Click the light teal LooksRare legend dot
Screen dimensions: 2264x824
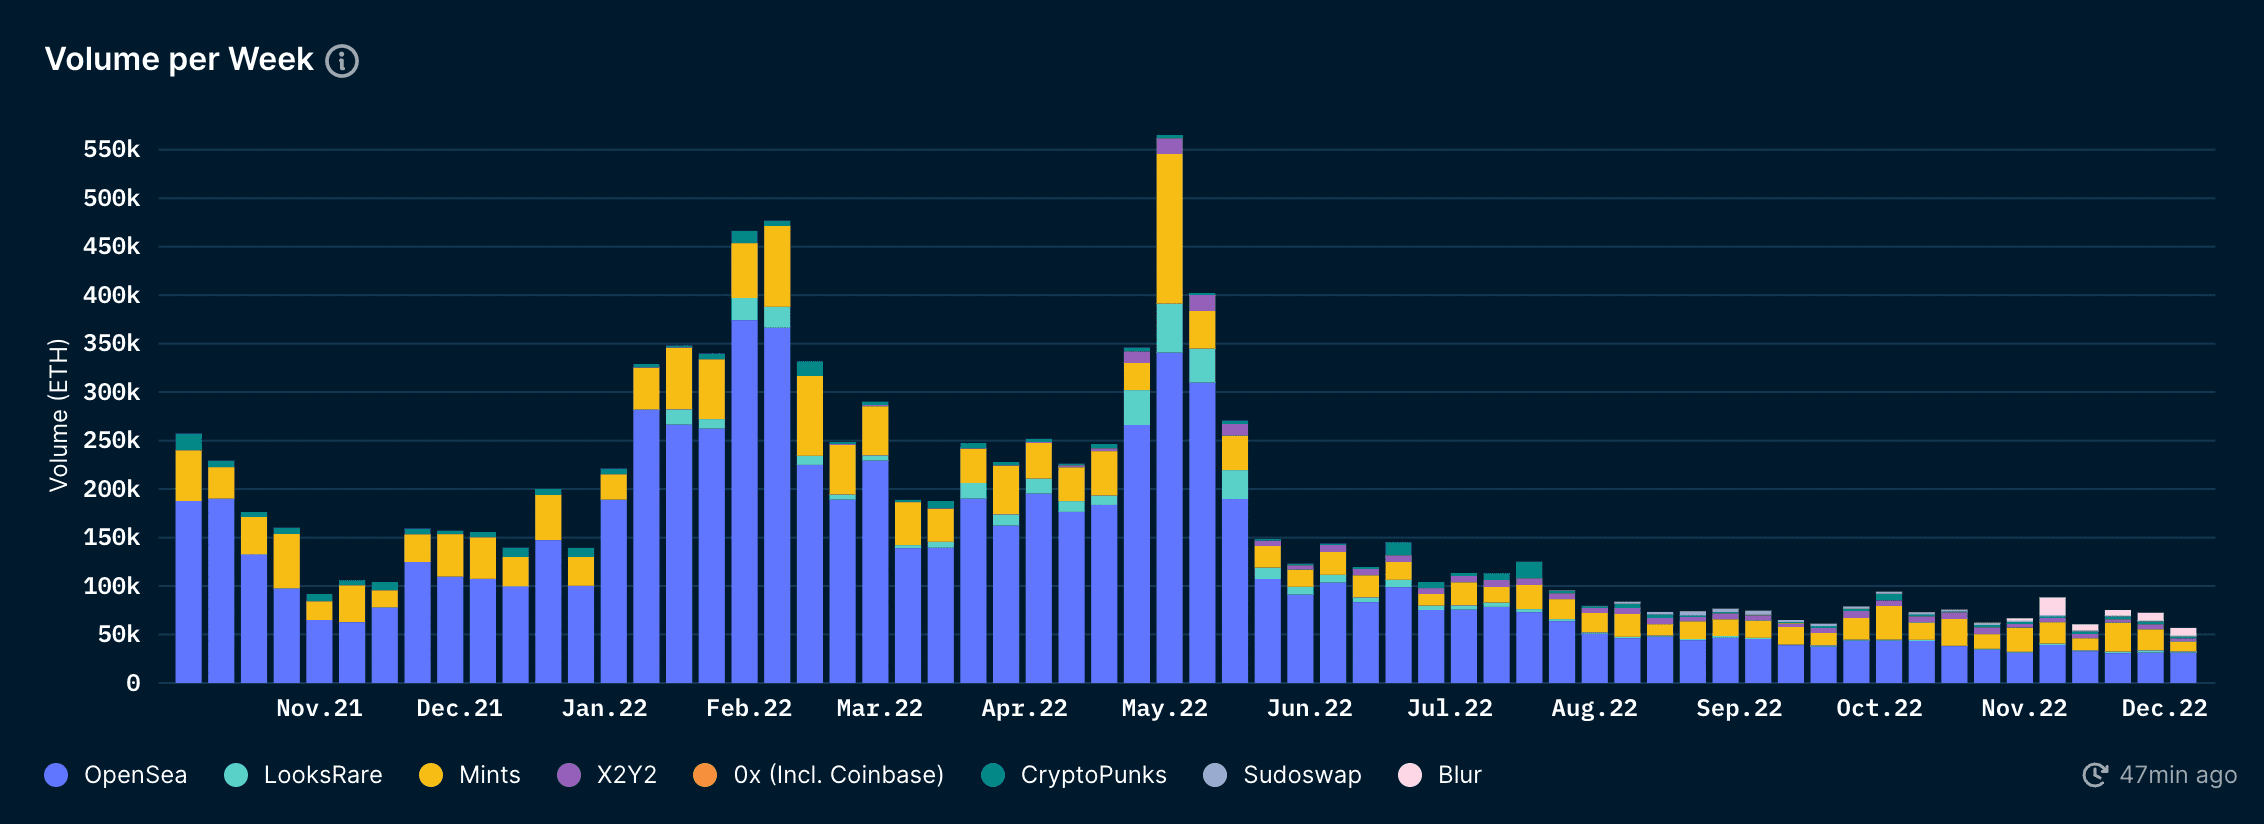[x=236, y=775]
